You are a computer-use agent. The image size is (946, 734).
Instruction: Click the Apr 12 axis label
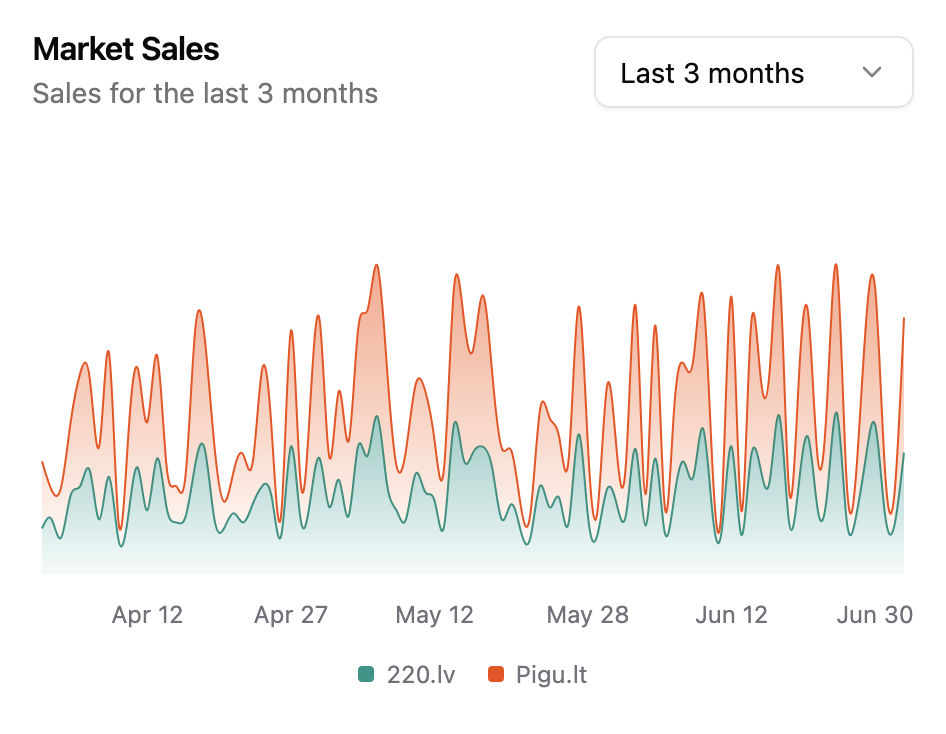click(x=147, y=614)
